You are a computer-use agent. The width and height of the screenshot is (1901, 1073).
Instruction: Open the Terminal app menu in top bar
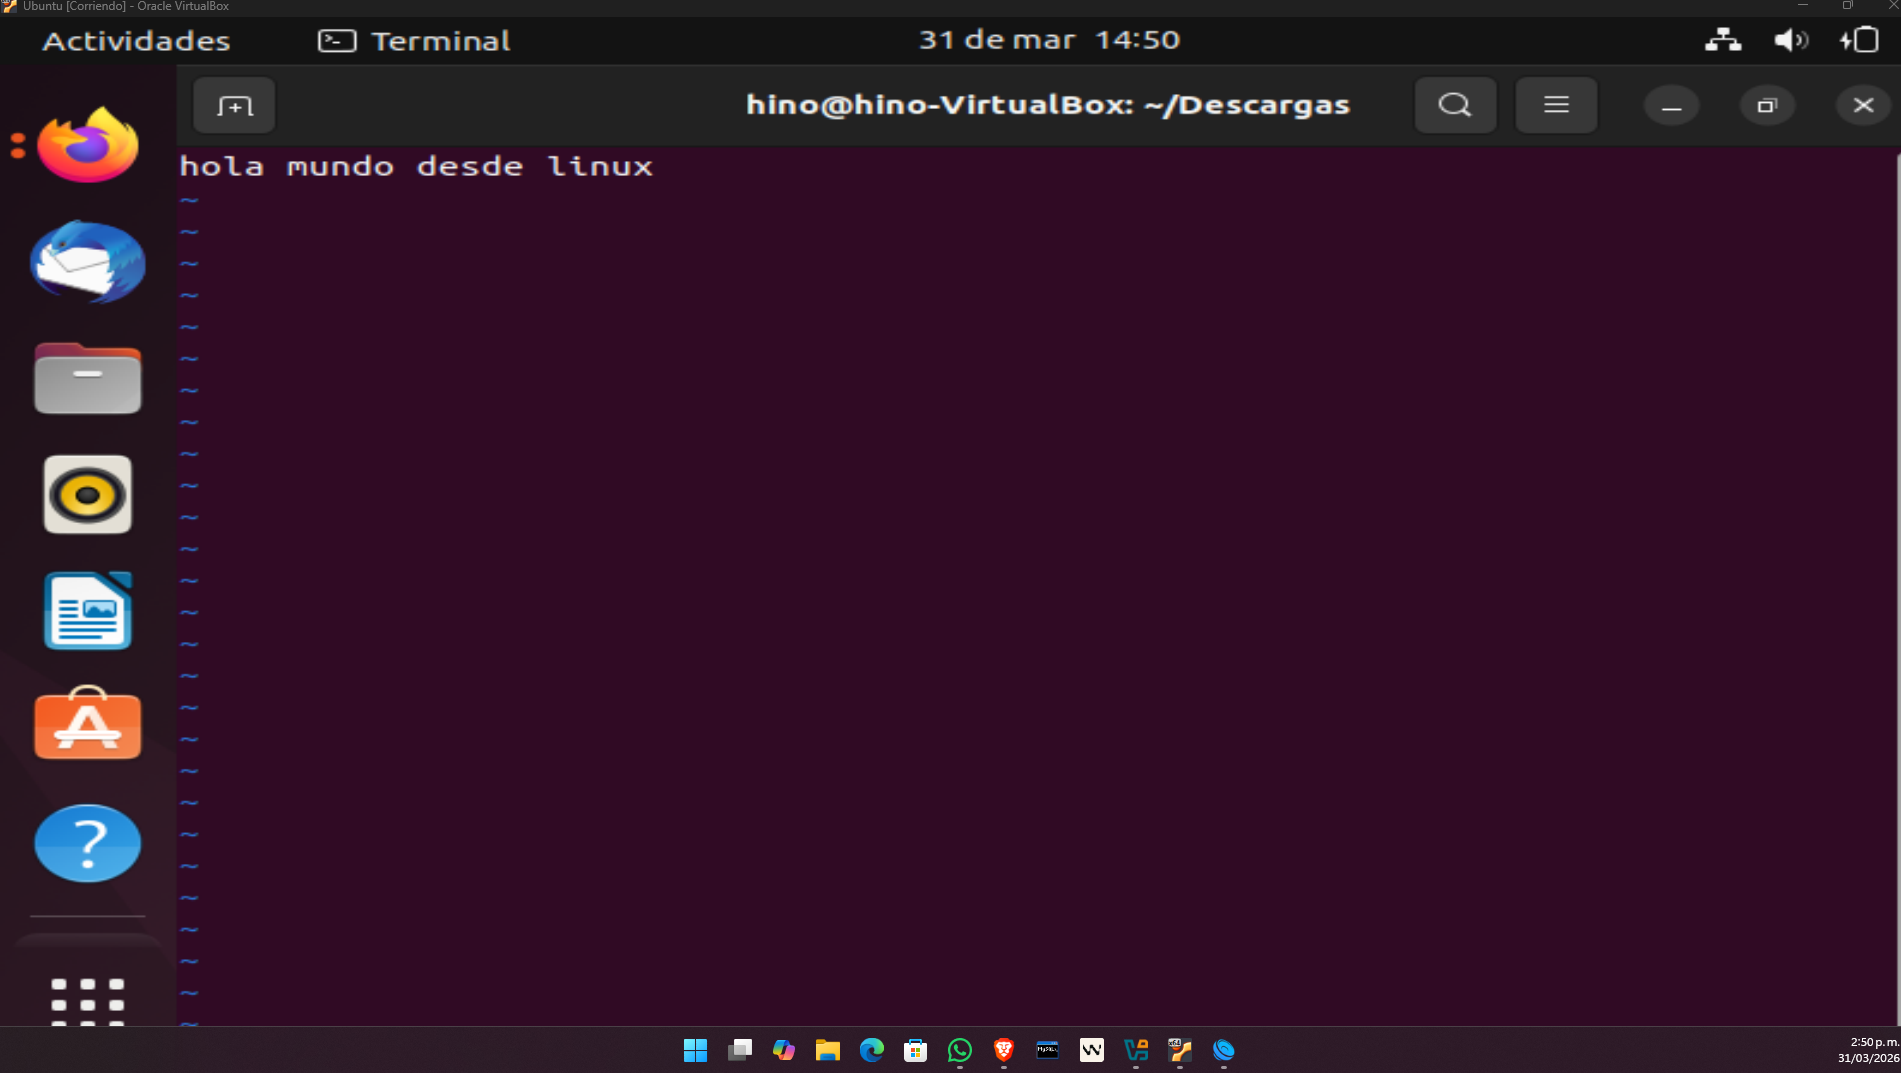click(x=414, y=41)
